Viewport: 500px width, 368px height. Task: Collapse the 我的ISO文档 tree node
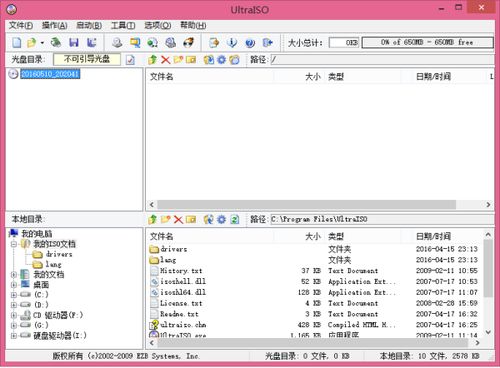(14, 244)
